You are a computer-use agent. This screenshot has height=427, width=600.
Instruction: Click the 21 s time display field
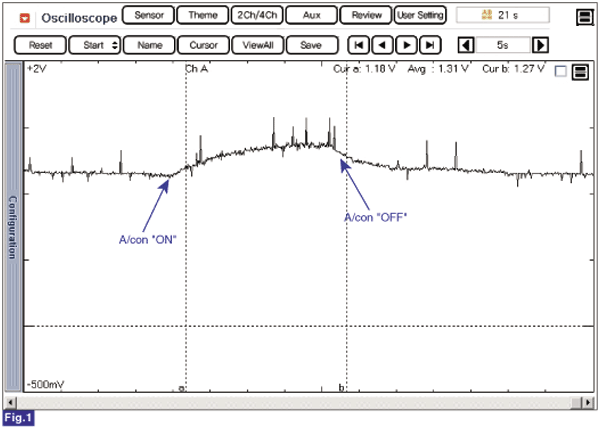click(x=503, y=15)
